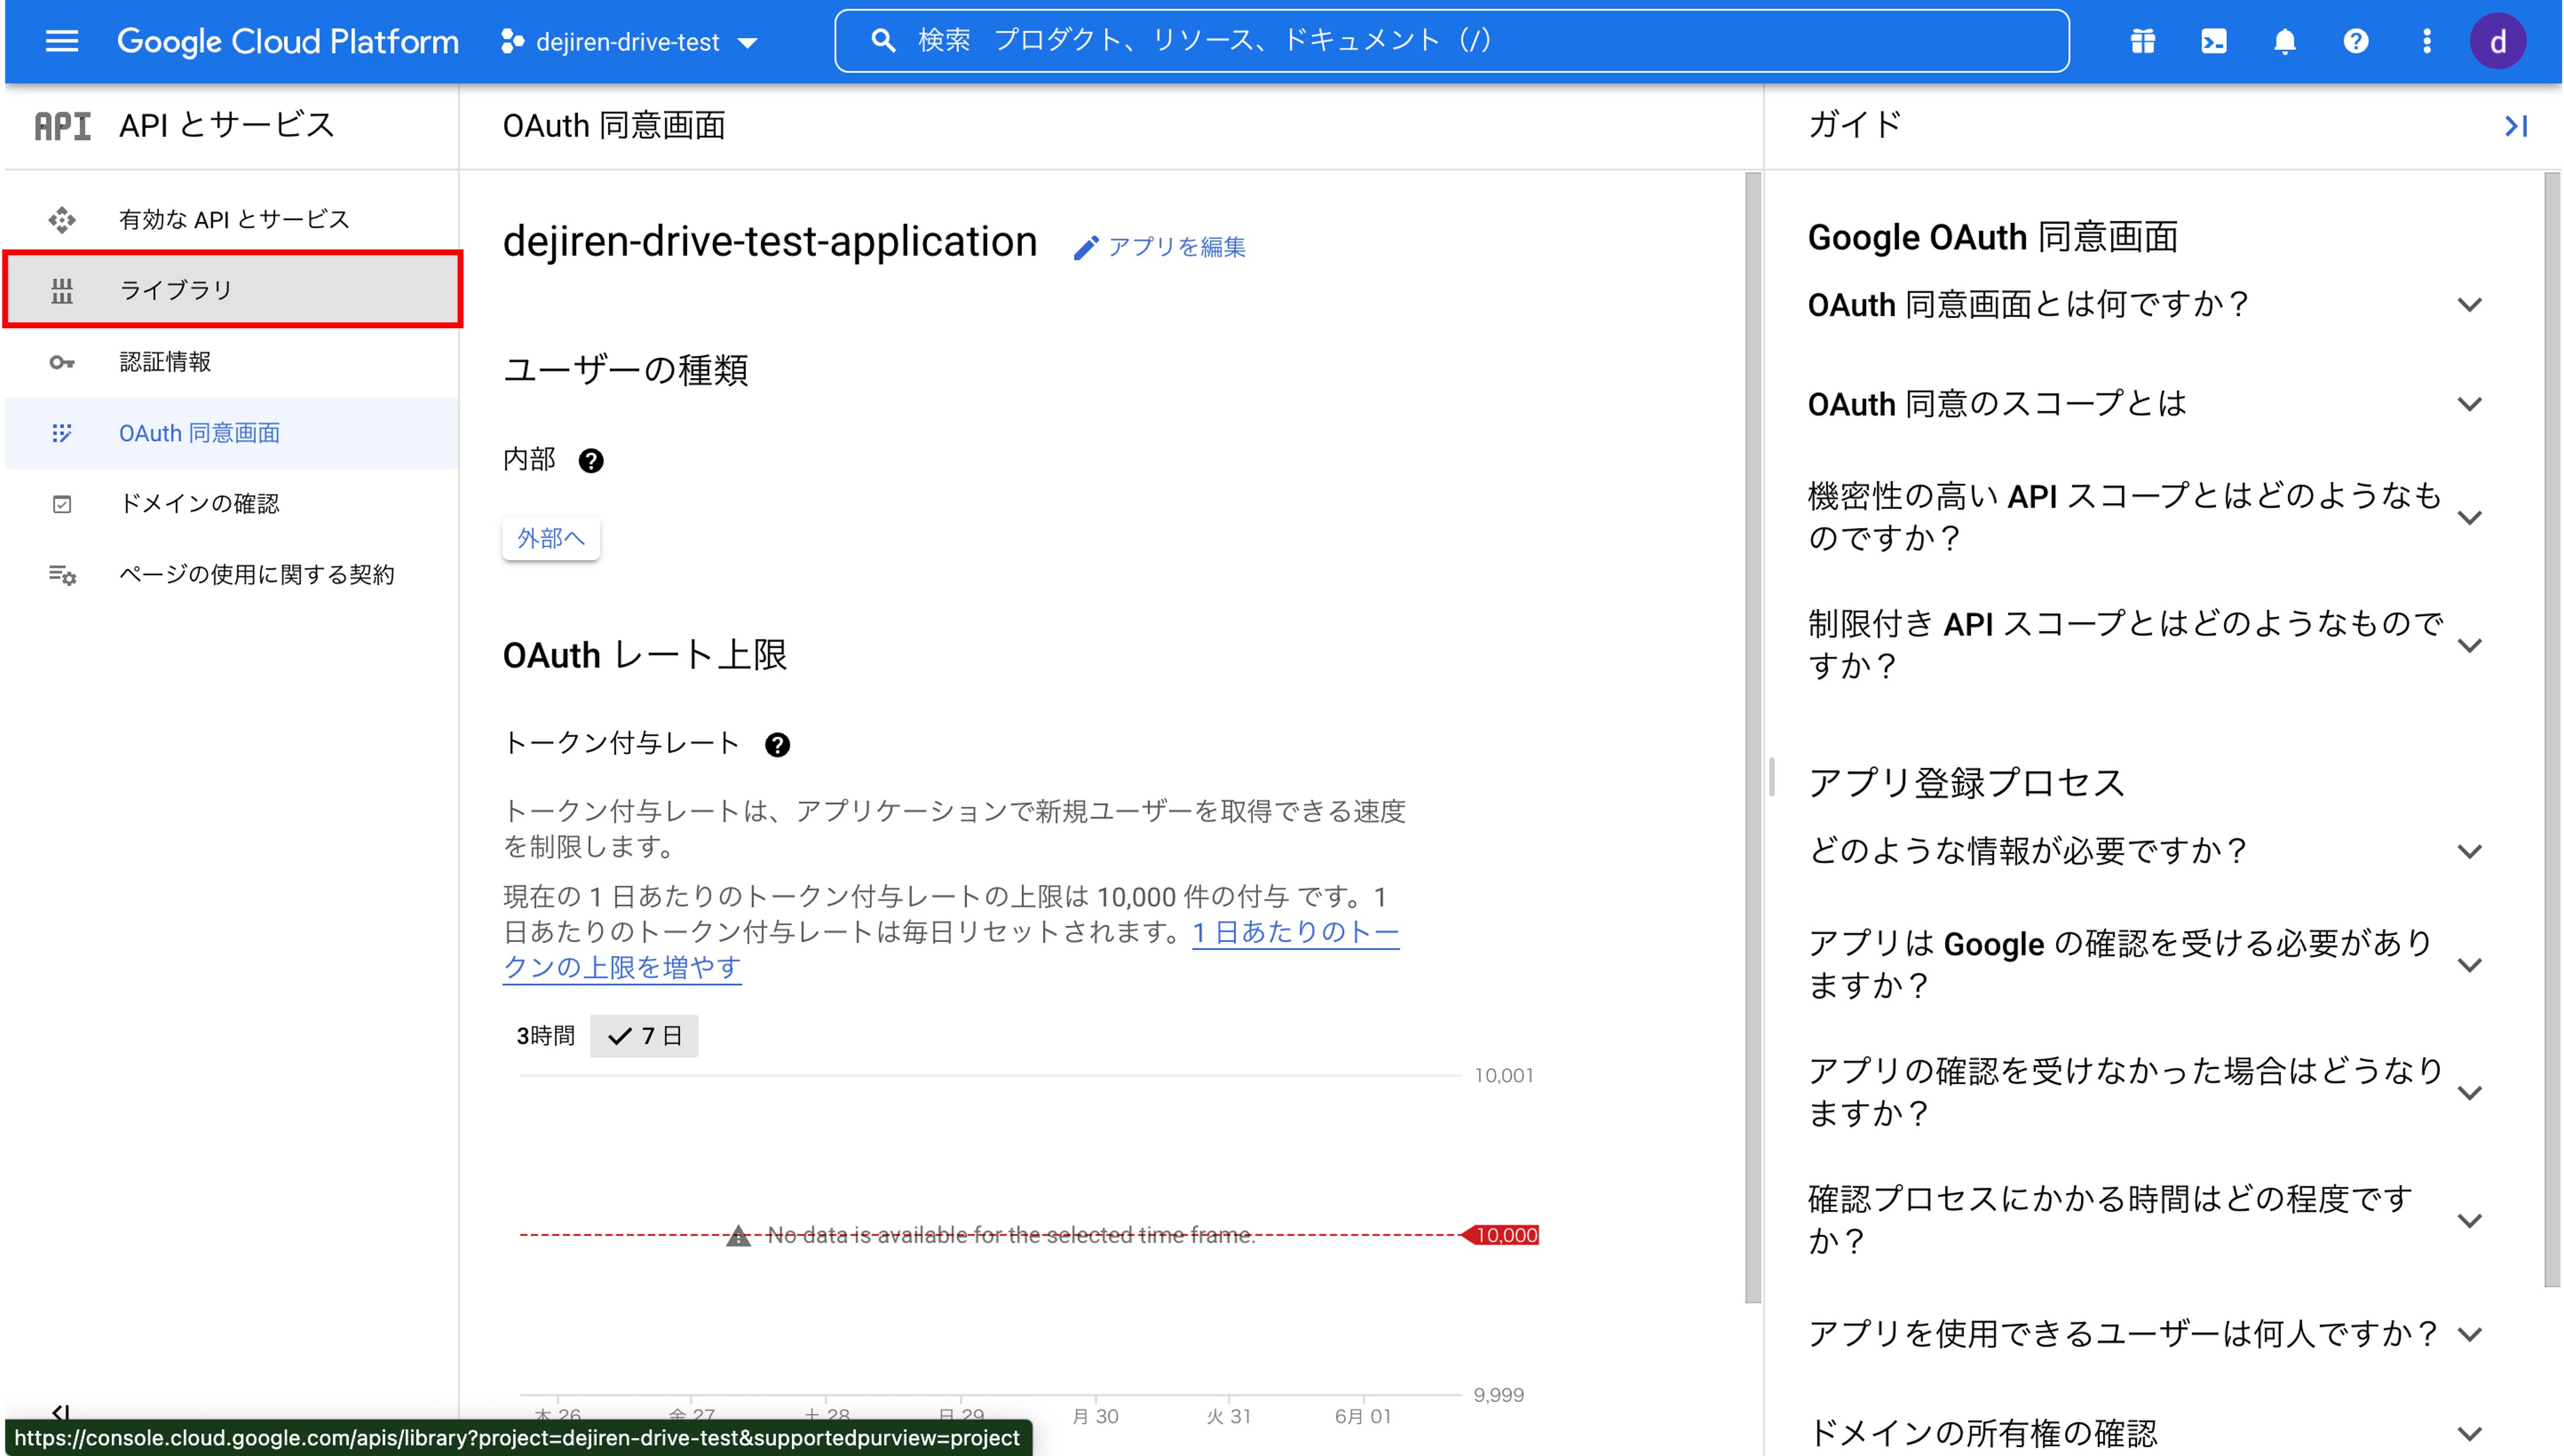This screenshot has height=1456, width=2564.
Task: Open the user account avatar
Action: pyautogui.click(x=2498, y=41)
